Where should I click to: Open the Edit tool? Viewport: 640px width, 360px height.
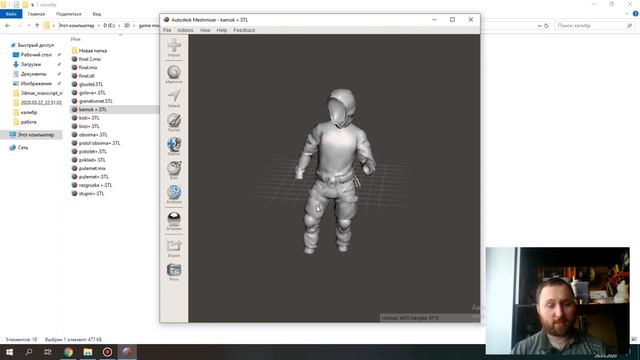point(174,171)
